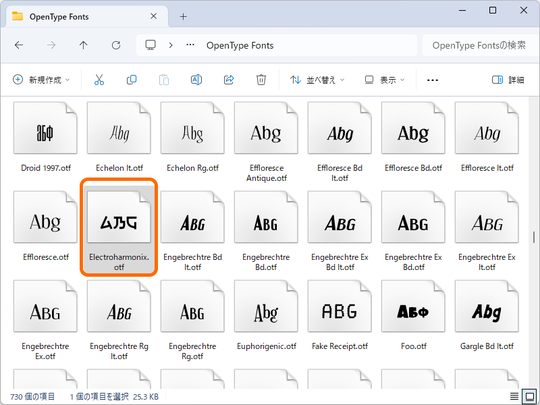The width and height of the screenshot is (540, 405).
Task: Select Engebrechtre Rg It.otf file
Action: coord(119,320)
